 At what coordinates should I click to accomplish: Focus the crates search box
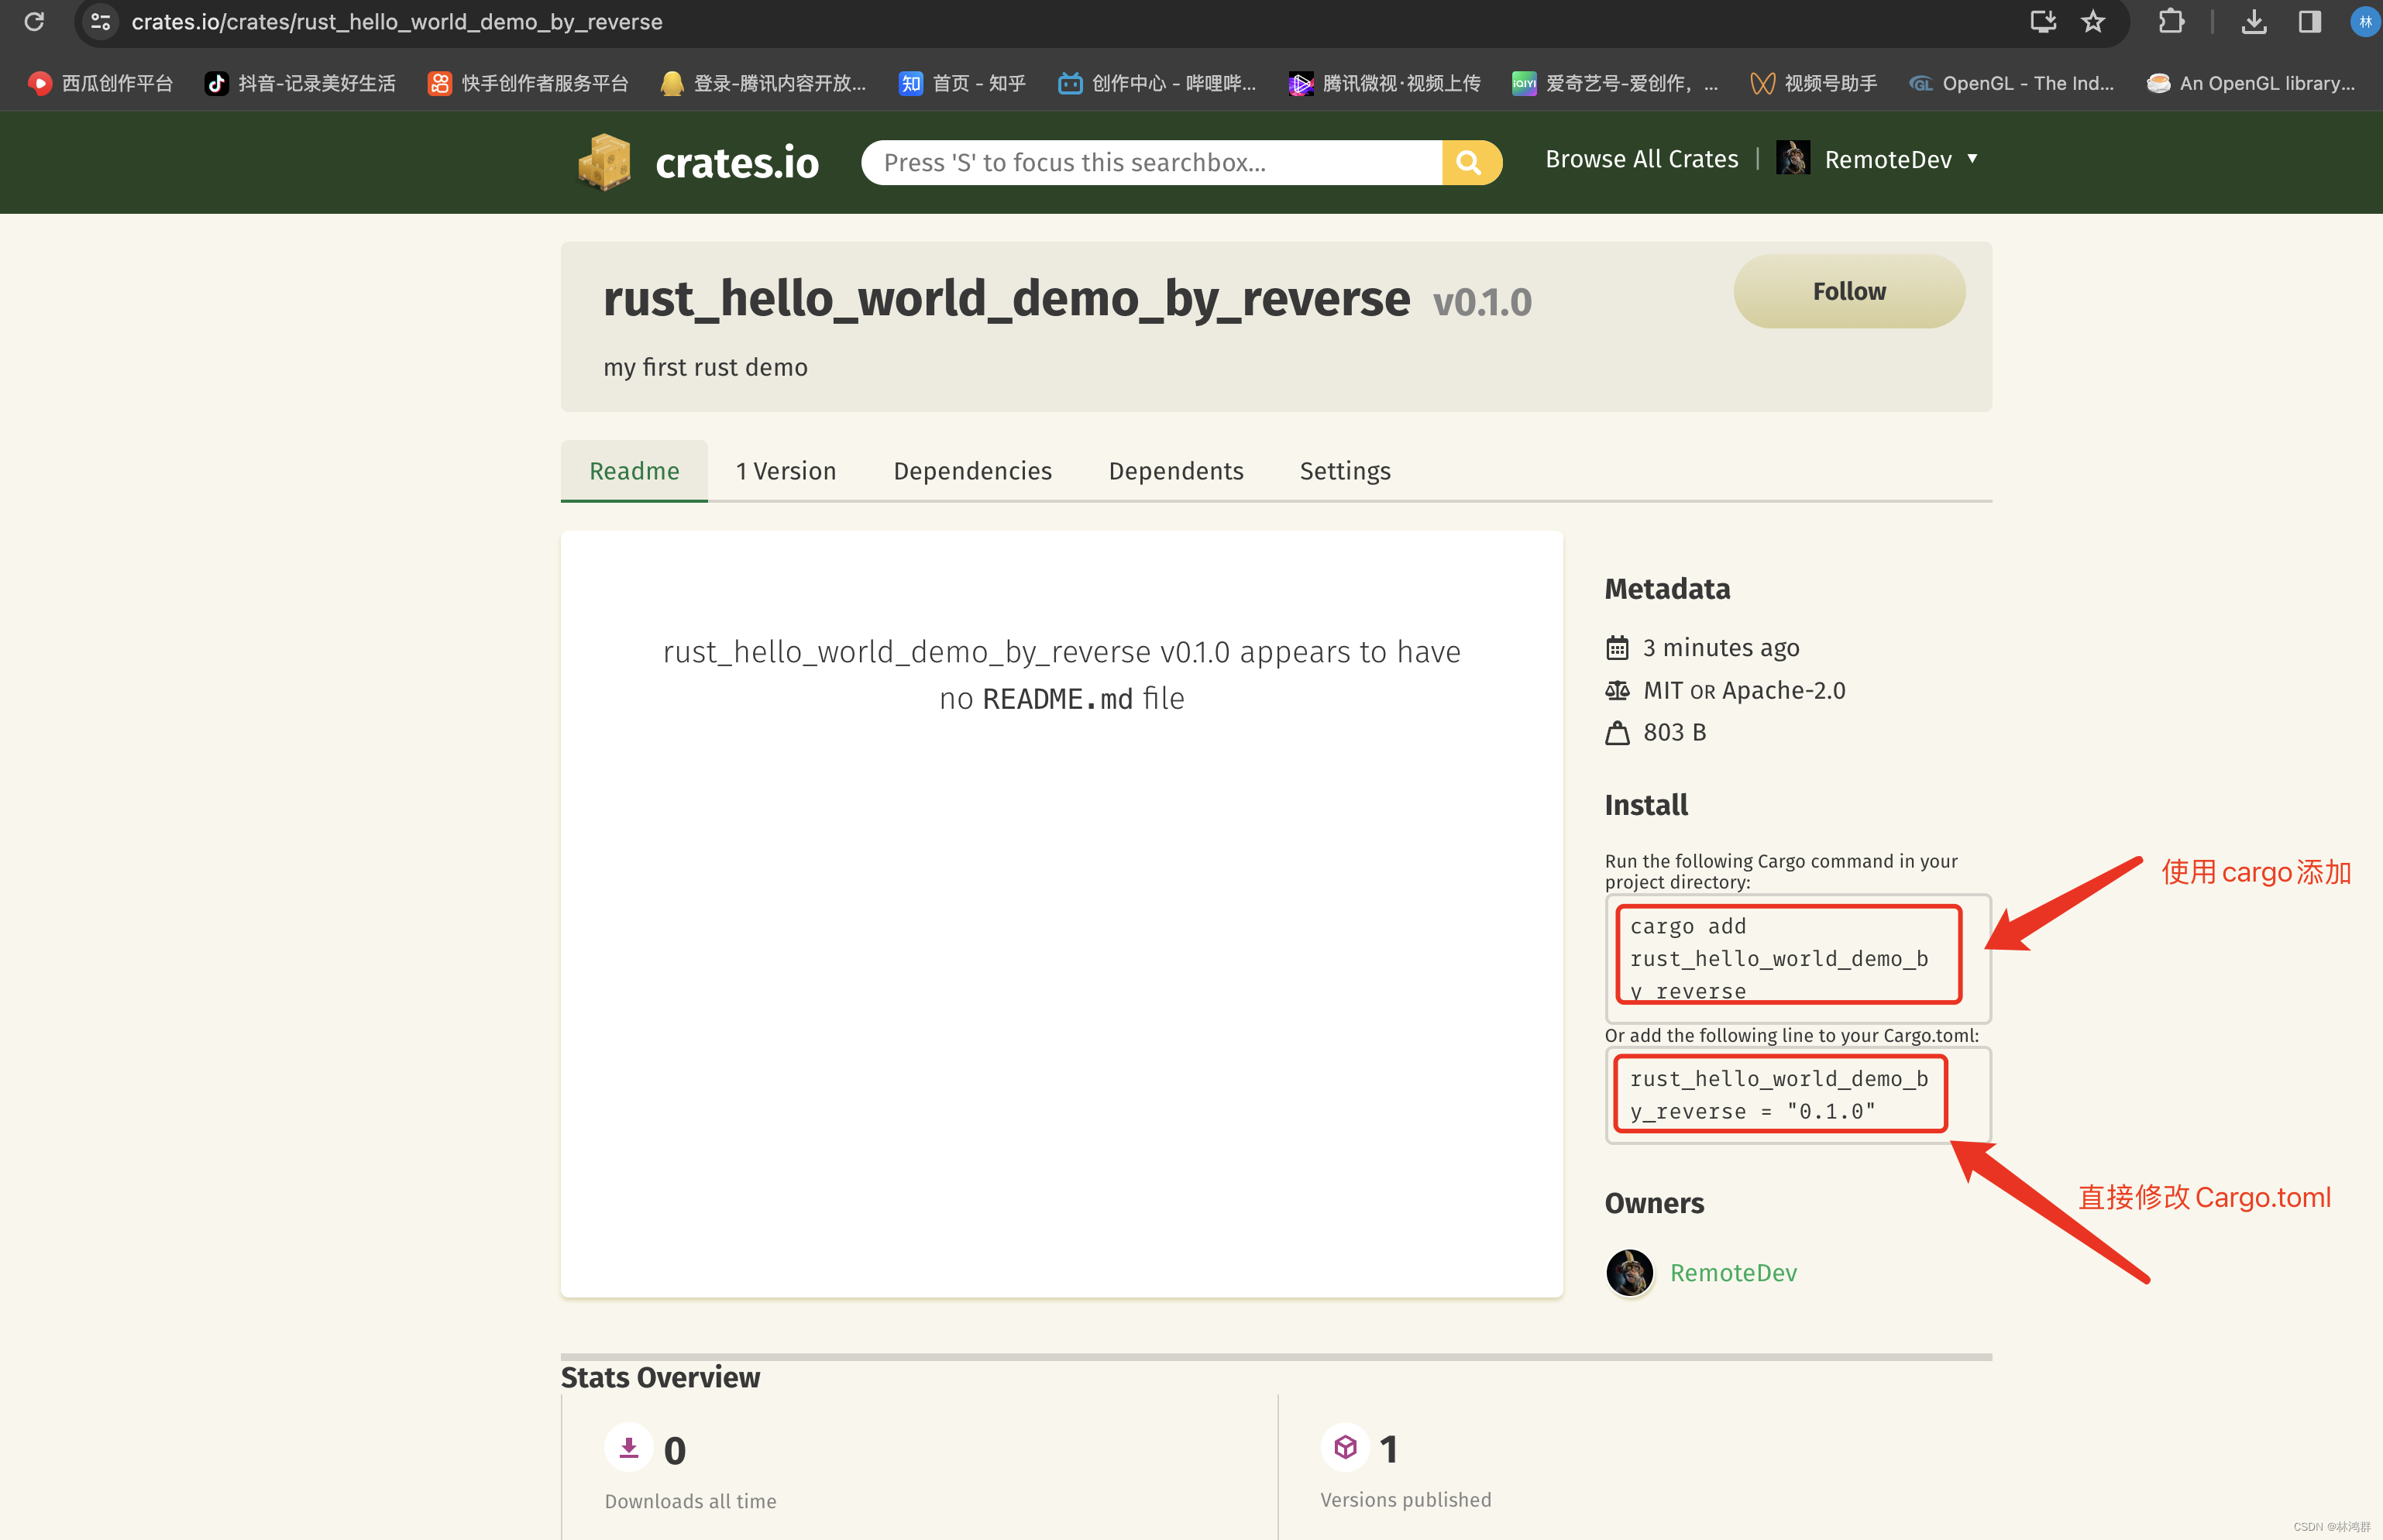(1150, 162)
